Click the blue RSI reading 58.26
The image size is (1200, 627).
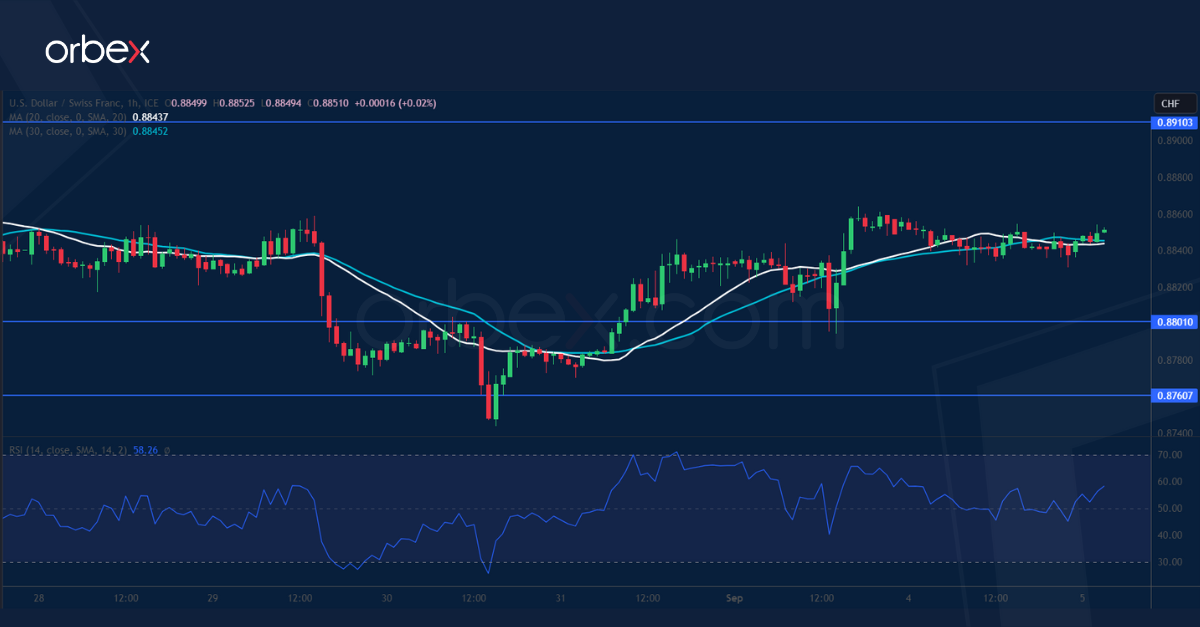[x=146, y=451]
